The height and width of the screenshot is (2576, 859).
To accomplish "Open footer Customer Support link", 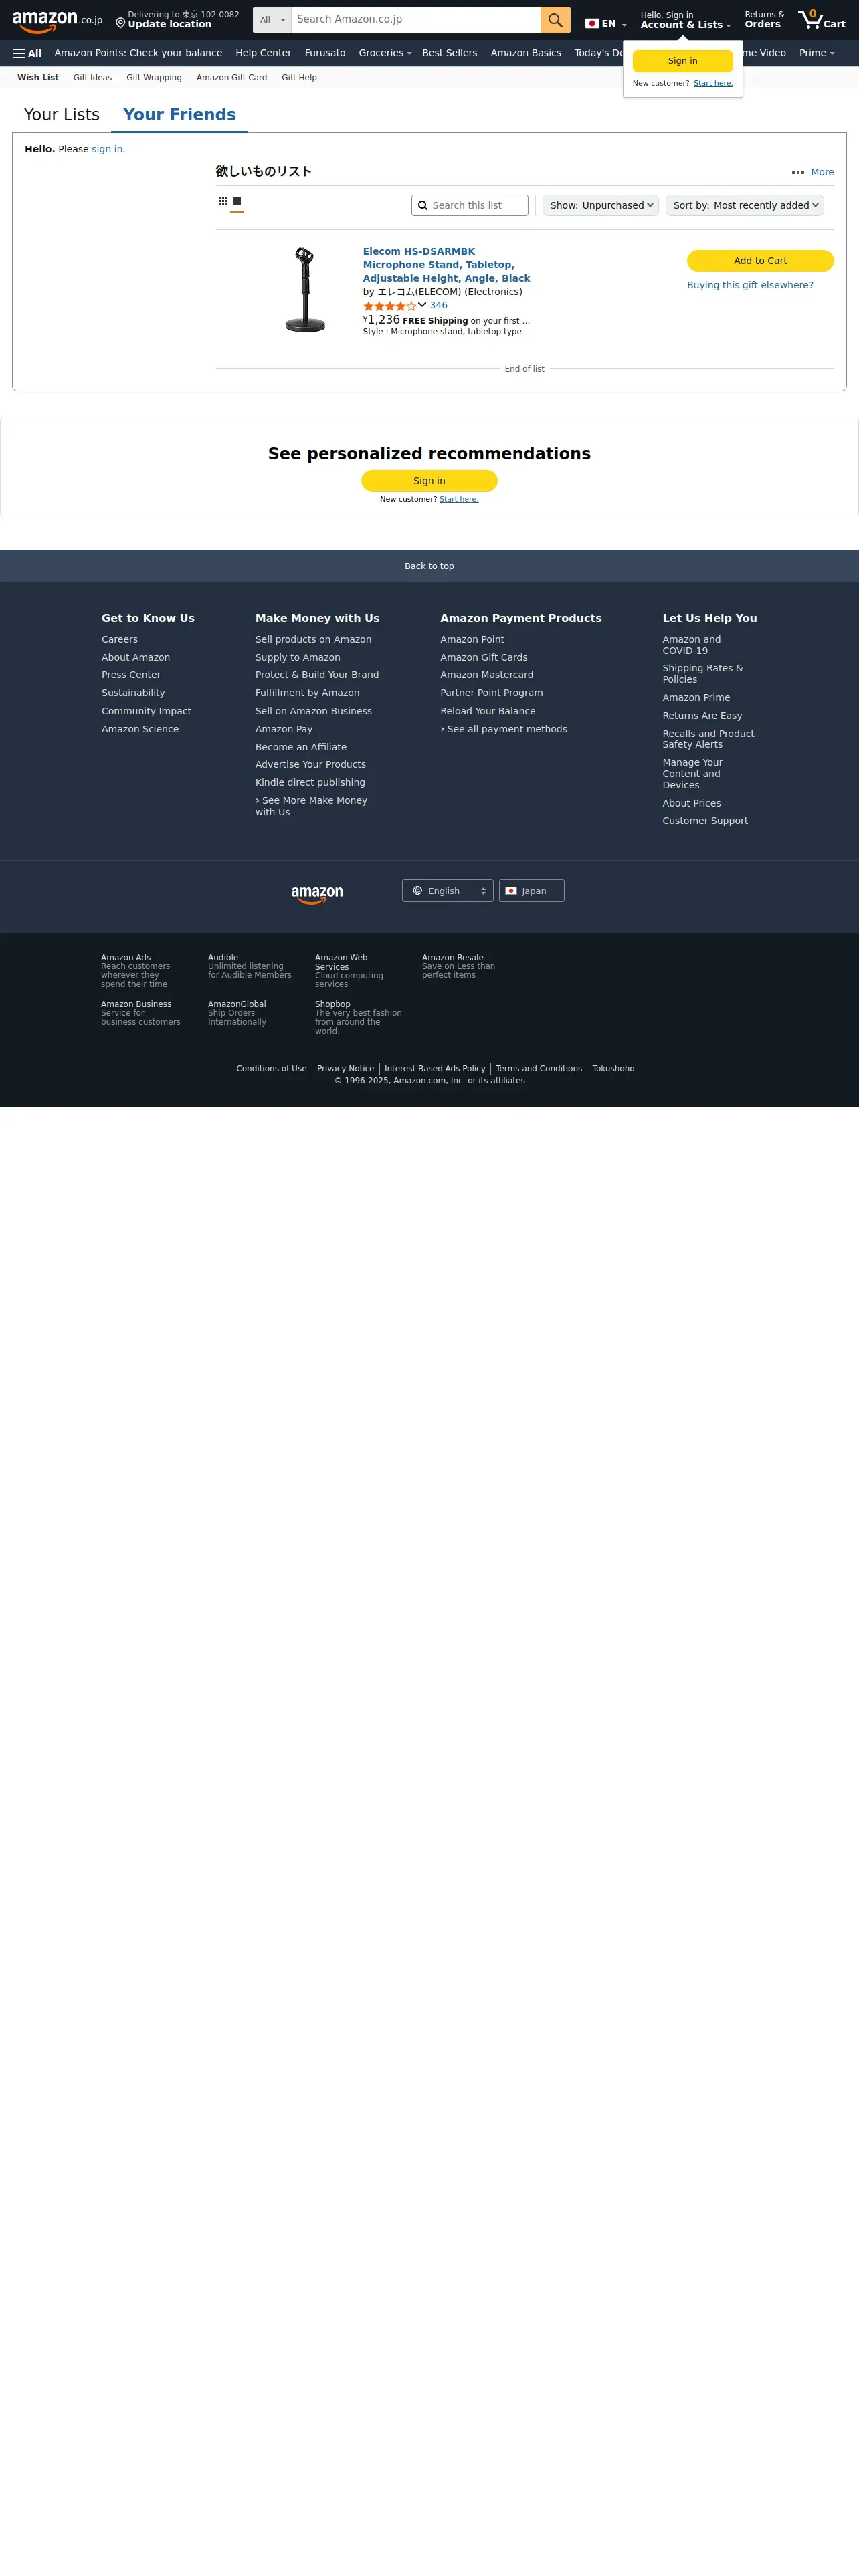I will (705, 821).
